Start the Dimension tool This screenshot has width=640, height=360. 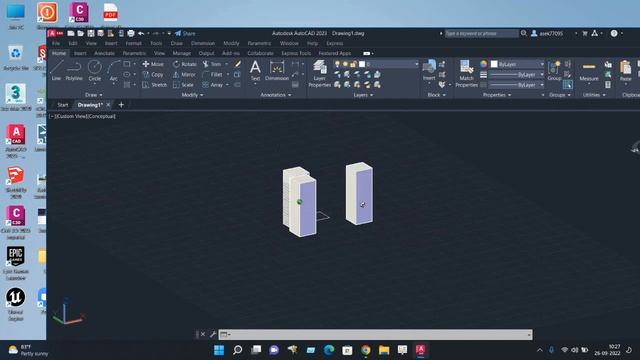(x=277, y=70)
